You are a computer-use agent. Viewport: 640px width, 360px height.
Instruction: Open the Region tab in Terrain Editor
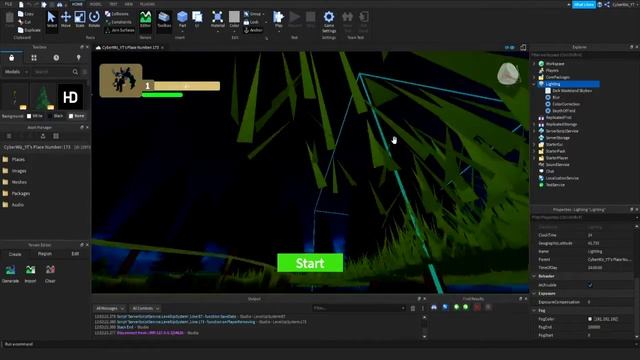pyautogui.click(x=45, y=254)
